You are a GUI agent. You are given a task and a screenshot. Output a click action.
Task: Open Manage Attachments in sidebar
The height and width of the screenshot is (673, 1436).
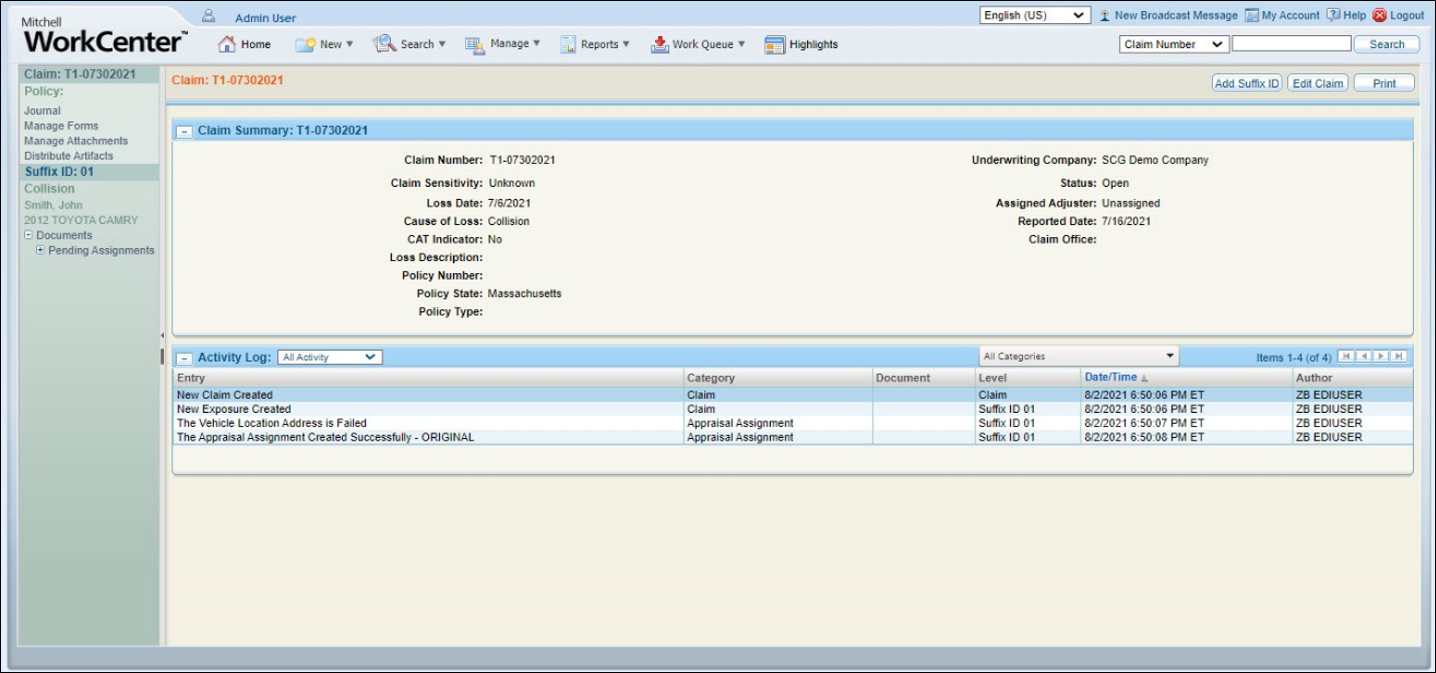pos(76,141)
